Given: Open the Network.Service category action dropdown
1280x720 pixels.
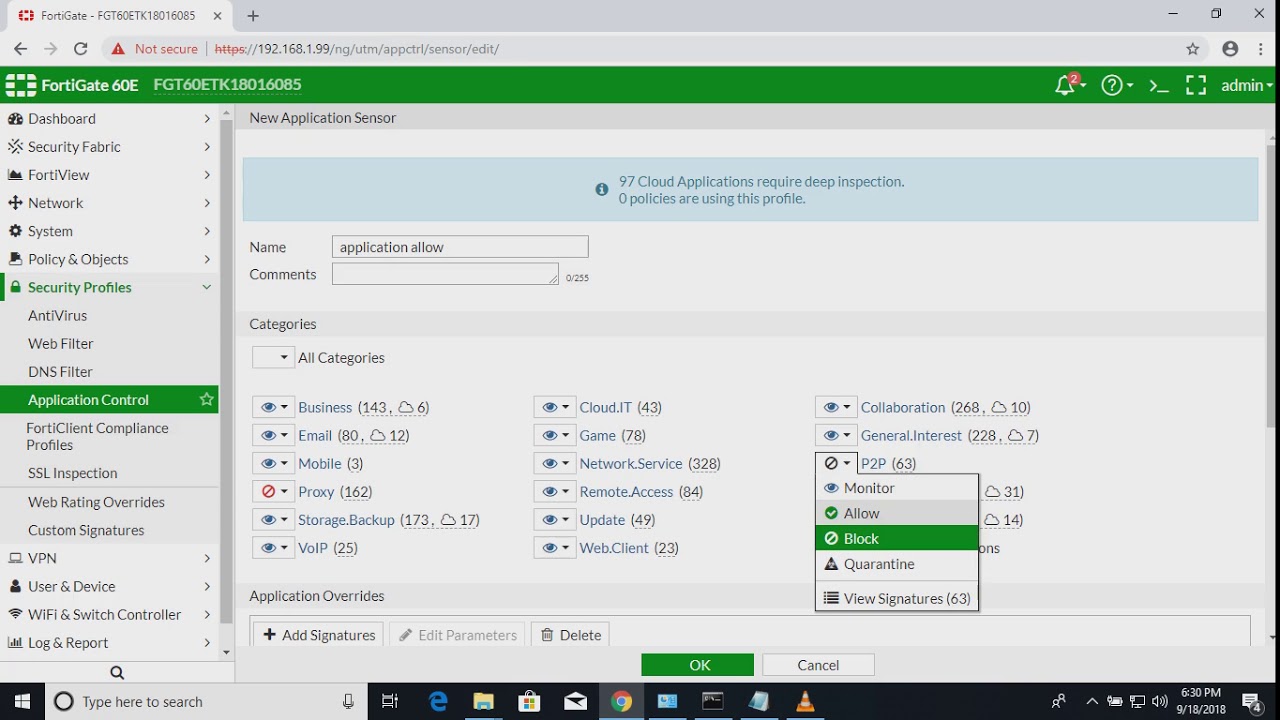Looking at the screenshot, I should click(555, 463).
